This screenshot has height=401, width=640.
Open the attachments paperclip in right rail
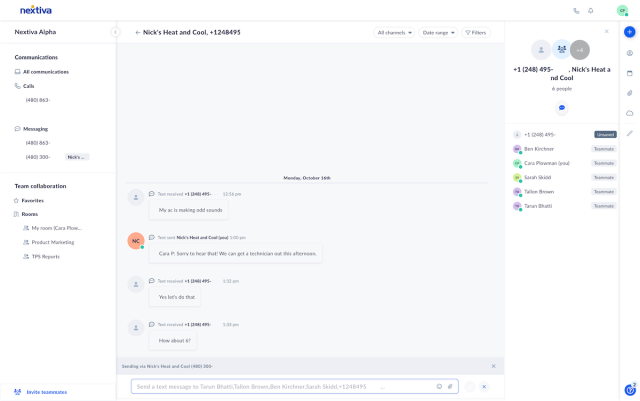pos(630,93)
